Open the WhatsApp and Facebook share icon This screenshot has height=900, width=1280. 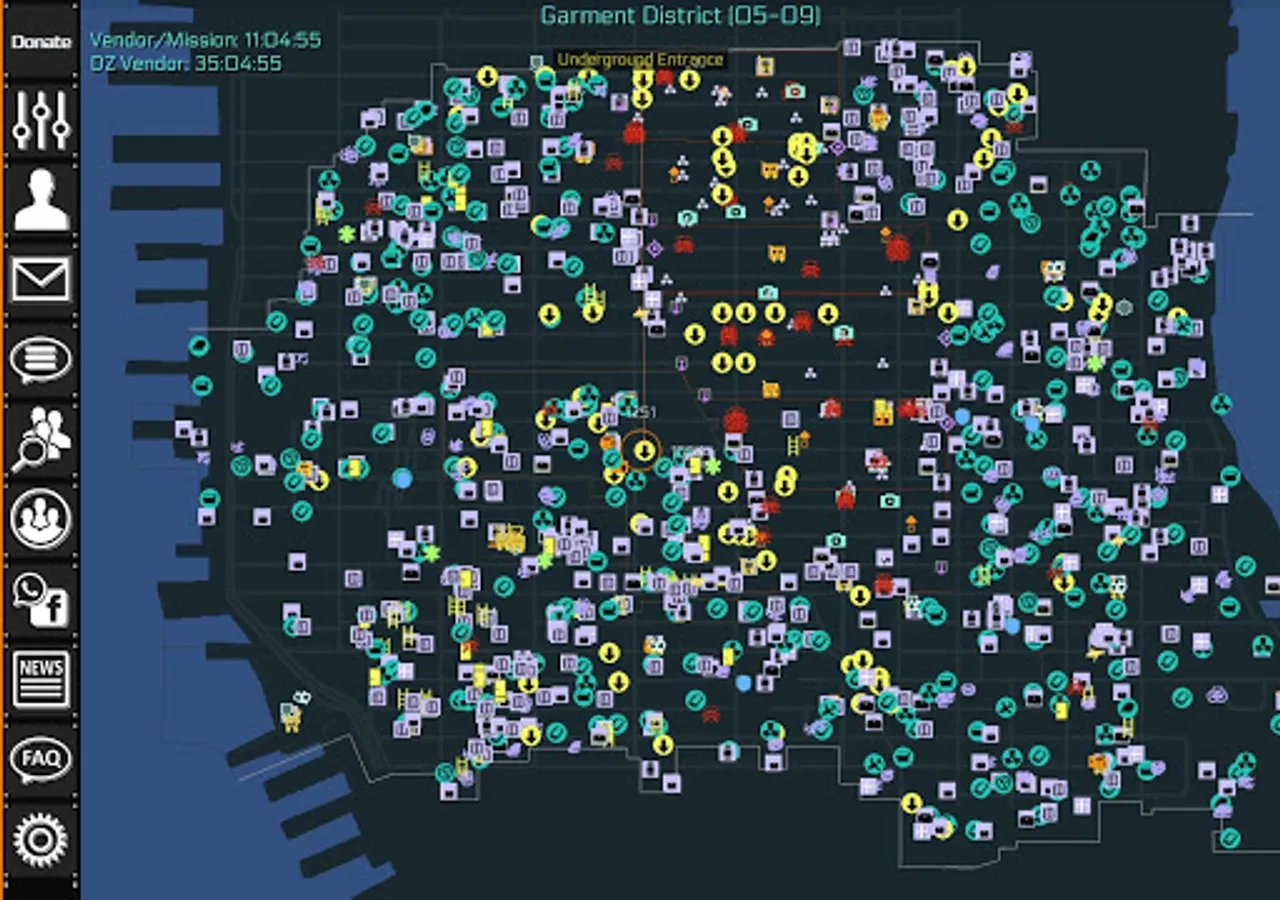41,599
